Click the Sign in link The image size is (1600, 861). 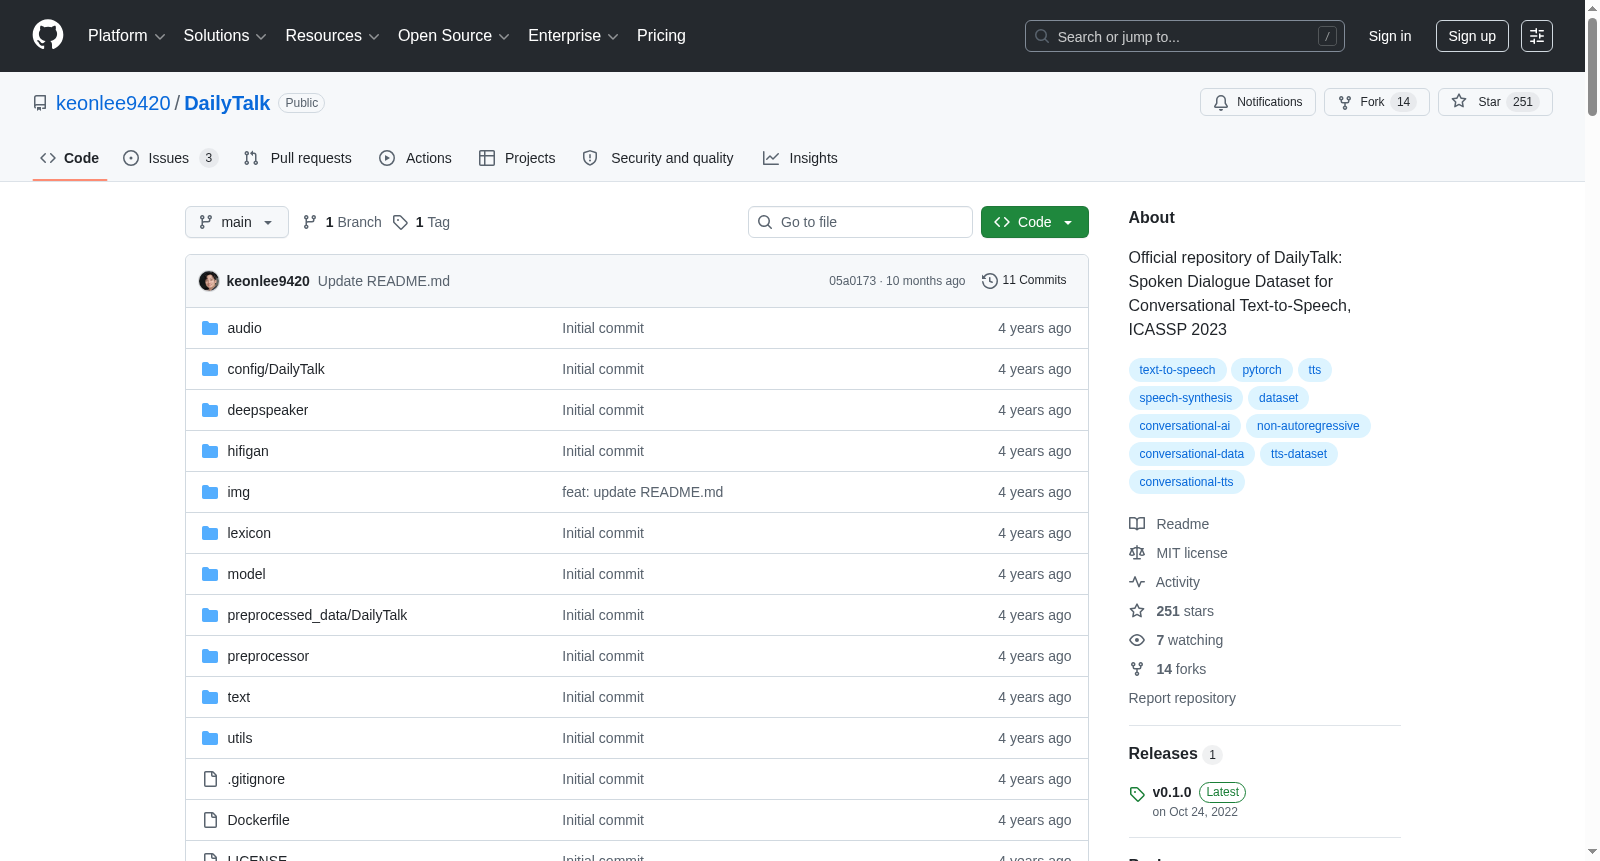pos(1390,36)
